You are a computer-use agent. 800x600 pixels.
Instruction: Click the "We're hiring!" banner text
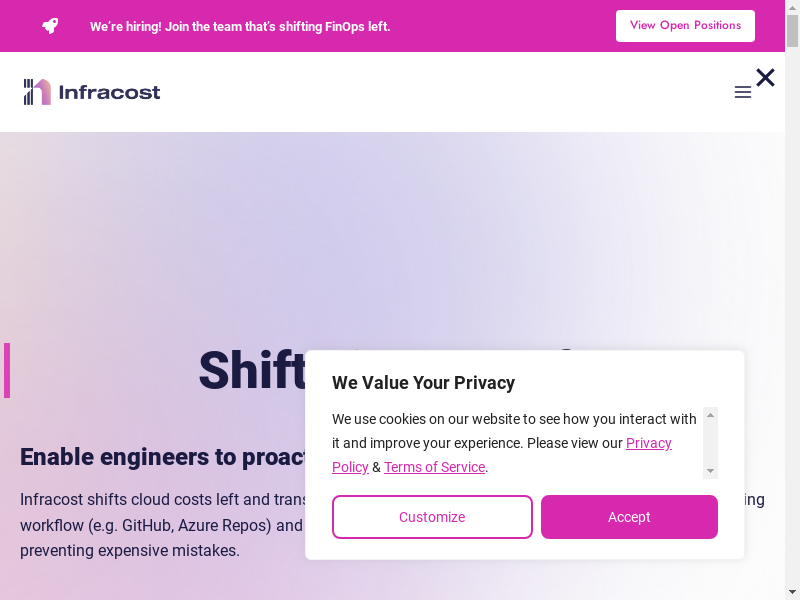240,27
